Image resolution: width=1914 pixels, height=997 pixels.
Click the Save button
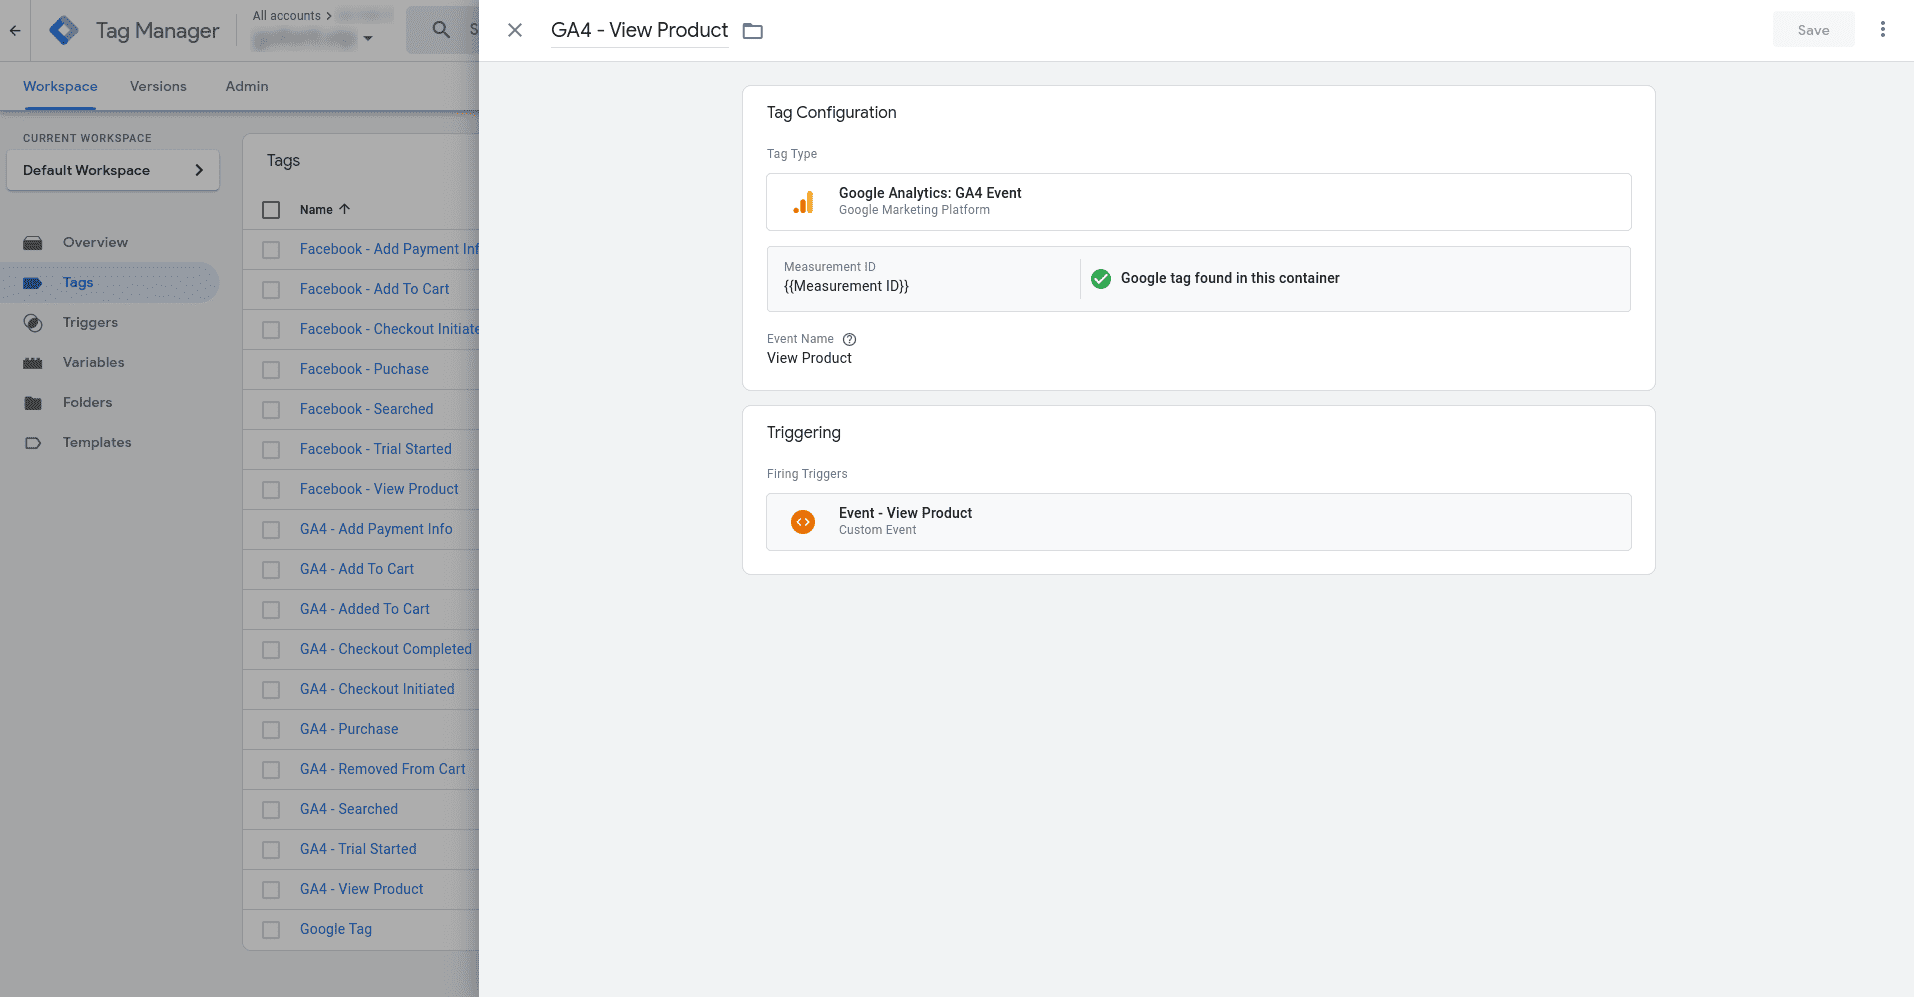pos(1813,29)
